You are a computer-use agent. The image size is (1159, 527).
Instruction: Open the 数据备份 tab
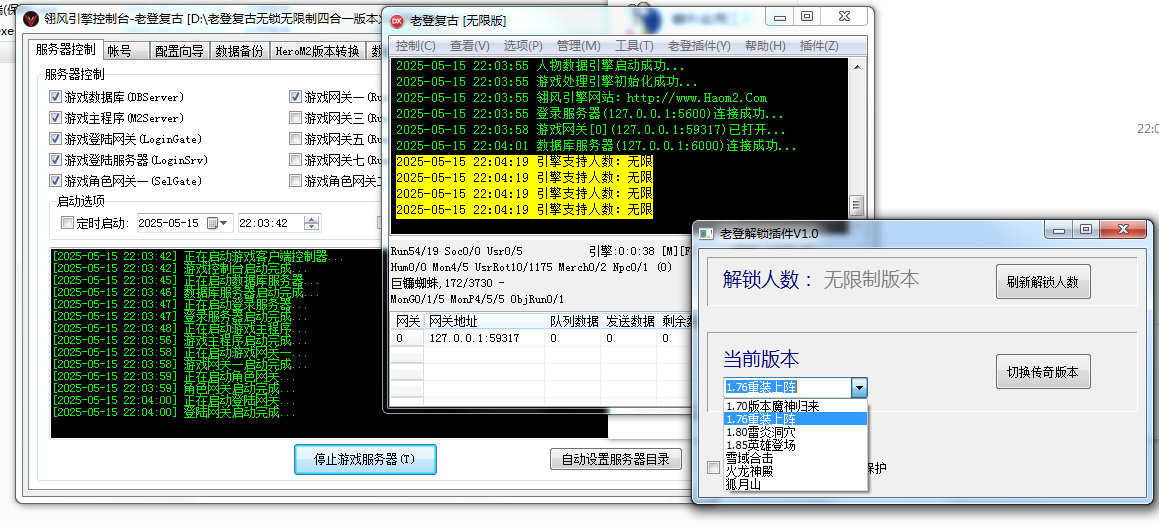[x=239, y=51]
